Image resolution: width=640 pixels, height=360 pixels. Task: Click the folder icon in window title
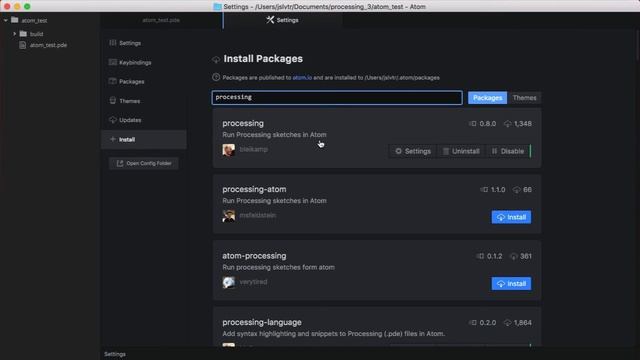coord(218,7)
